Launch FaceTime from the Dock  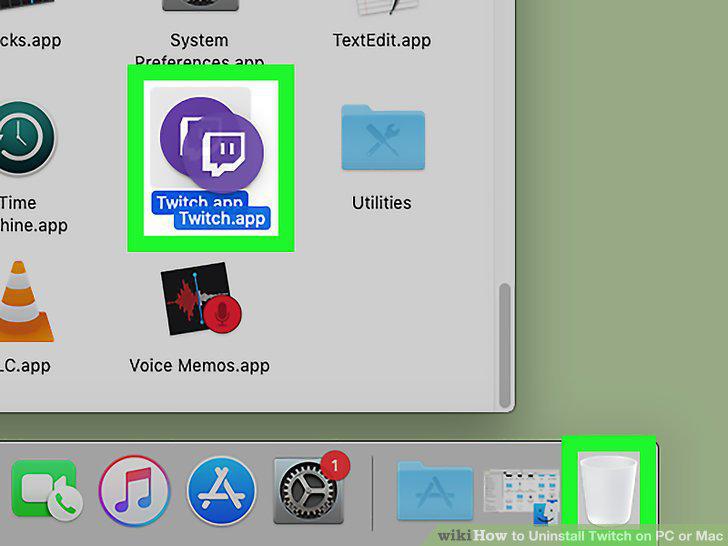(x=46, y=489)
